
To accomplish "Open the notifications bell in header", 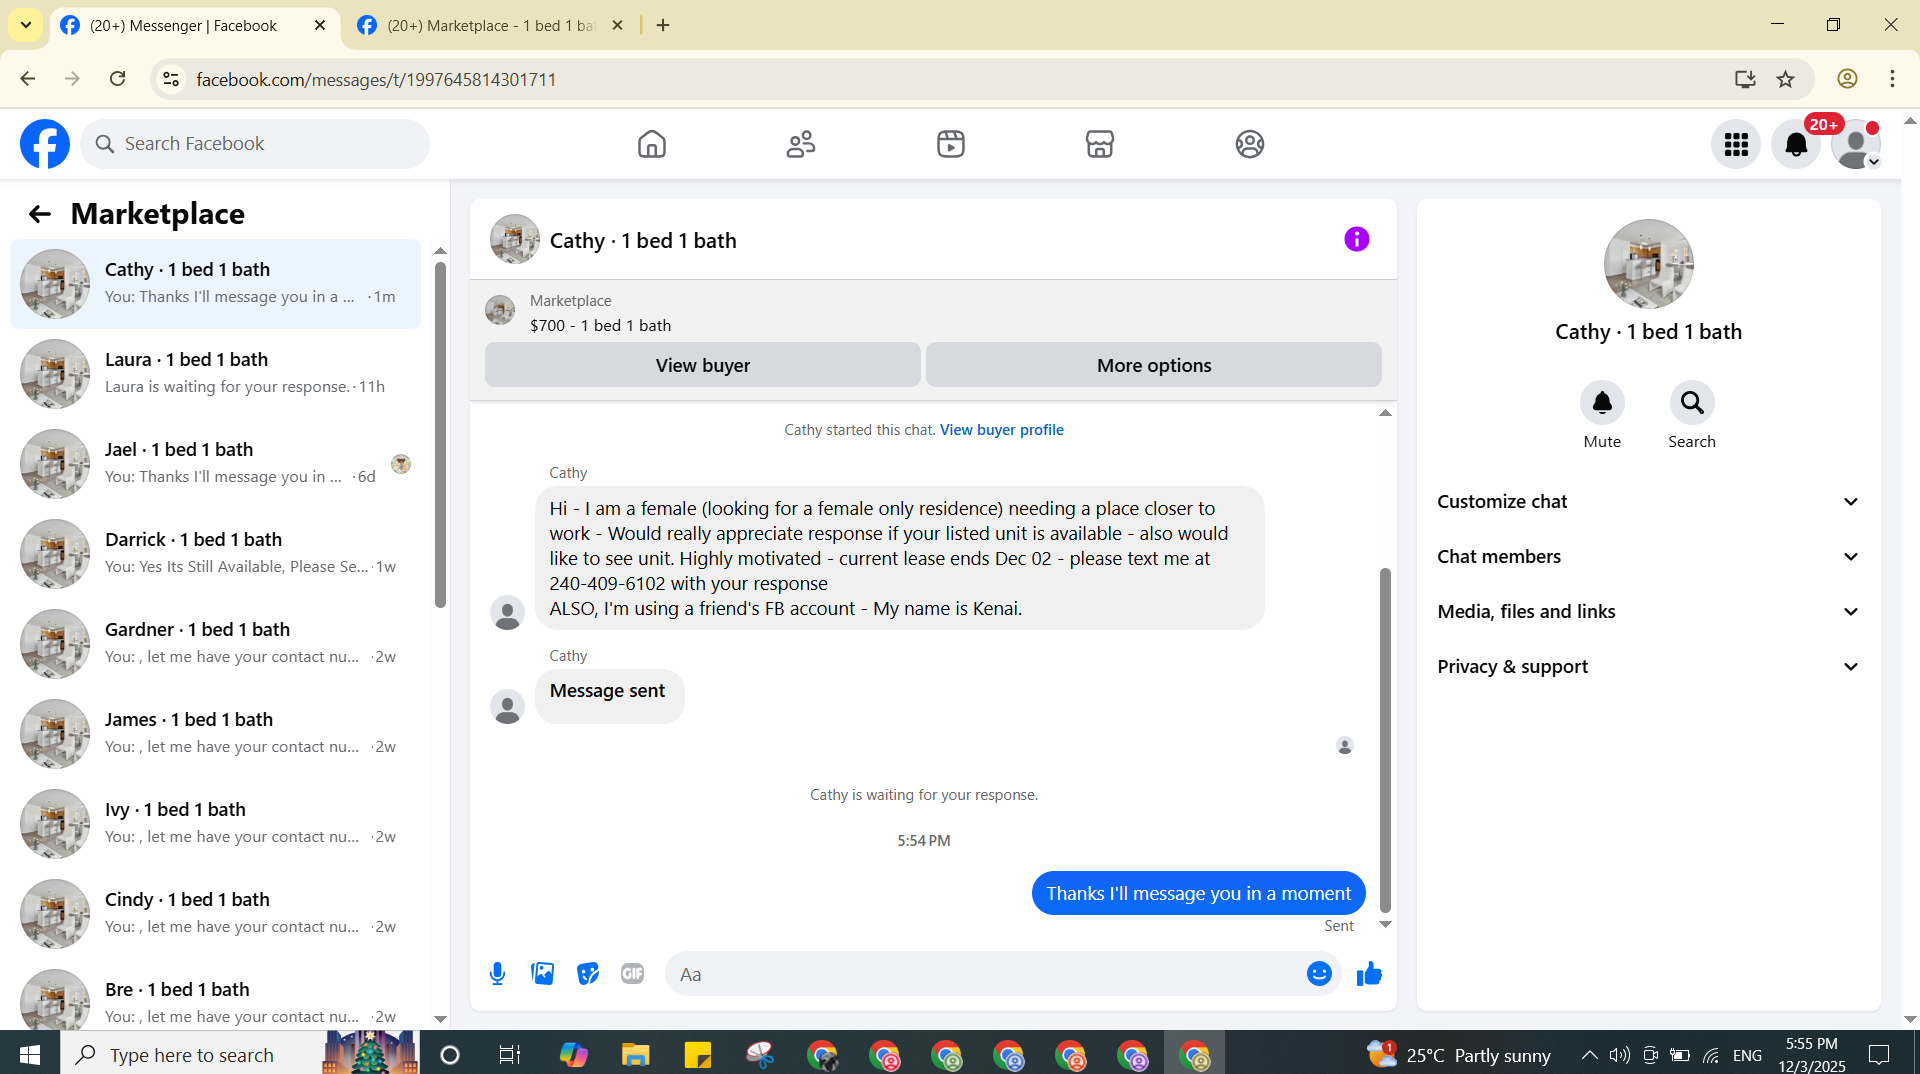I will (1796, 145).
